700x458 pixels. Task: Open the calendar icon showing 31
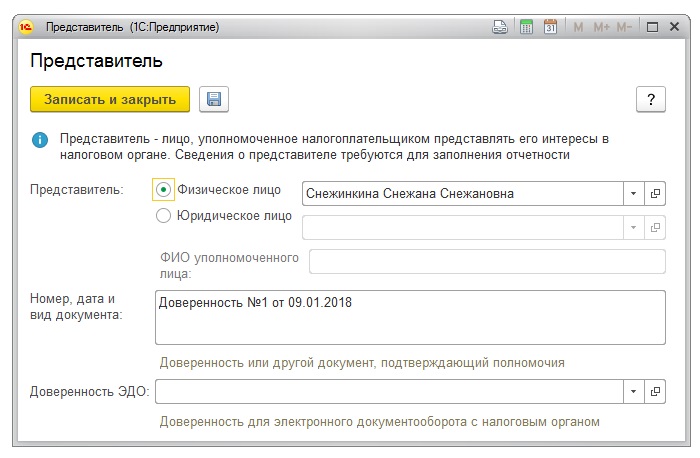pyautogui.click(x=550, y=27)
